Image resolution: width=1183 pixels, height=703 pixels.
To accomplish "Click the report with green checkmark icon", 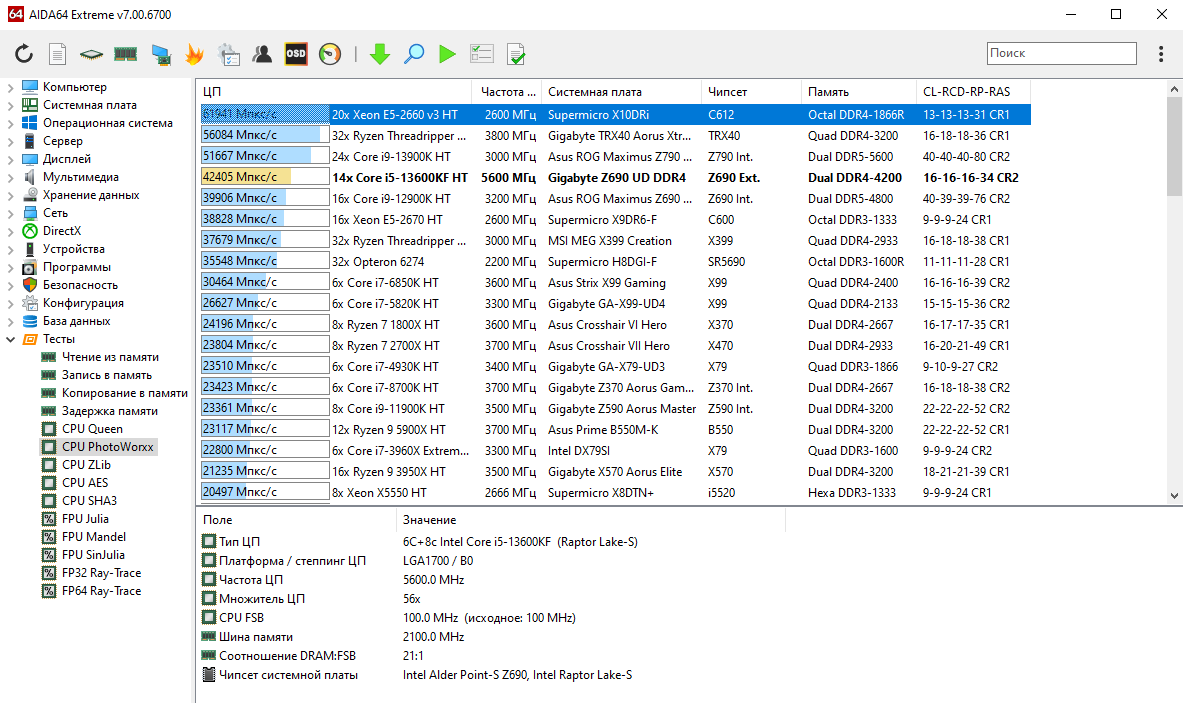I will pos(516,54).
